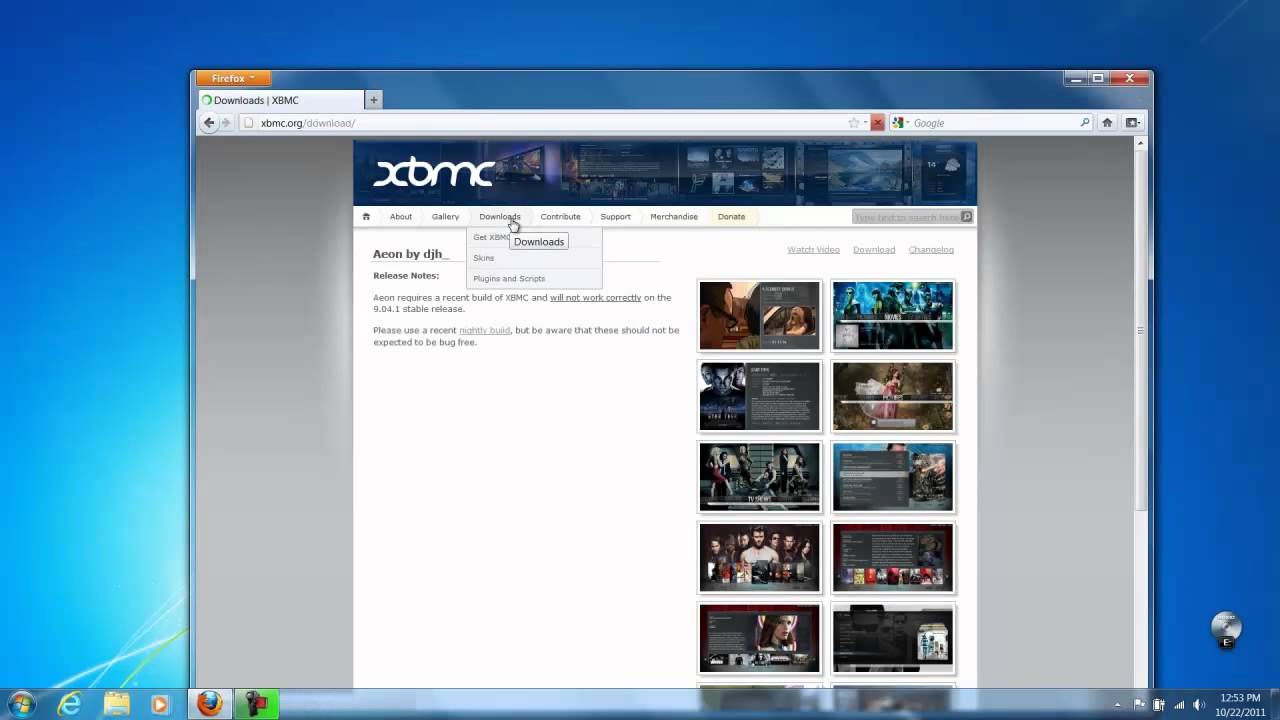The image size is (1280, 720).
Task: Click the "Release Notes:" label
Action: 406,276
